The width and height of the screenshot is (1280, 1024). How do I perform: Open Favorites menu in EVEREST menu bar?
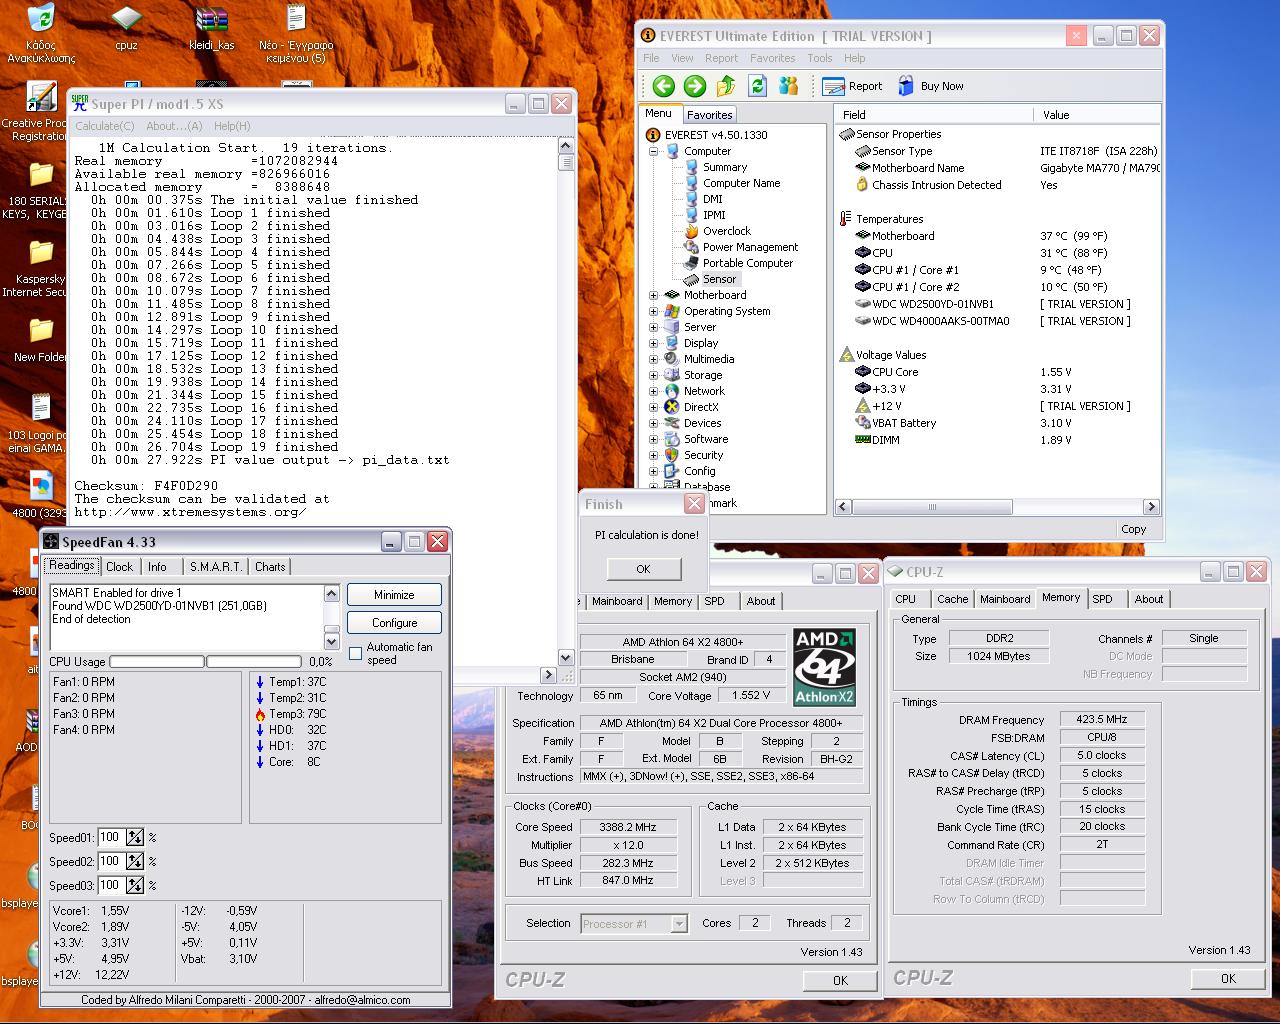773,58
